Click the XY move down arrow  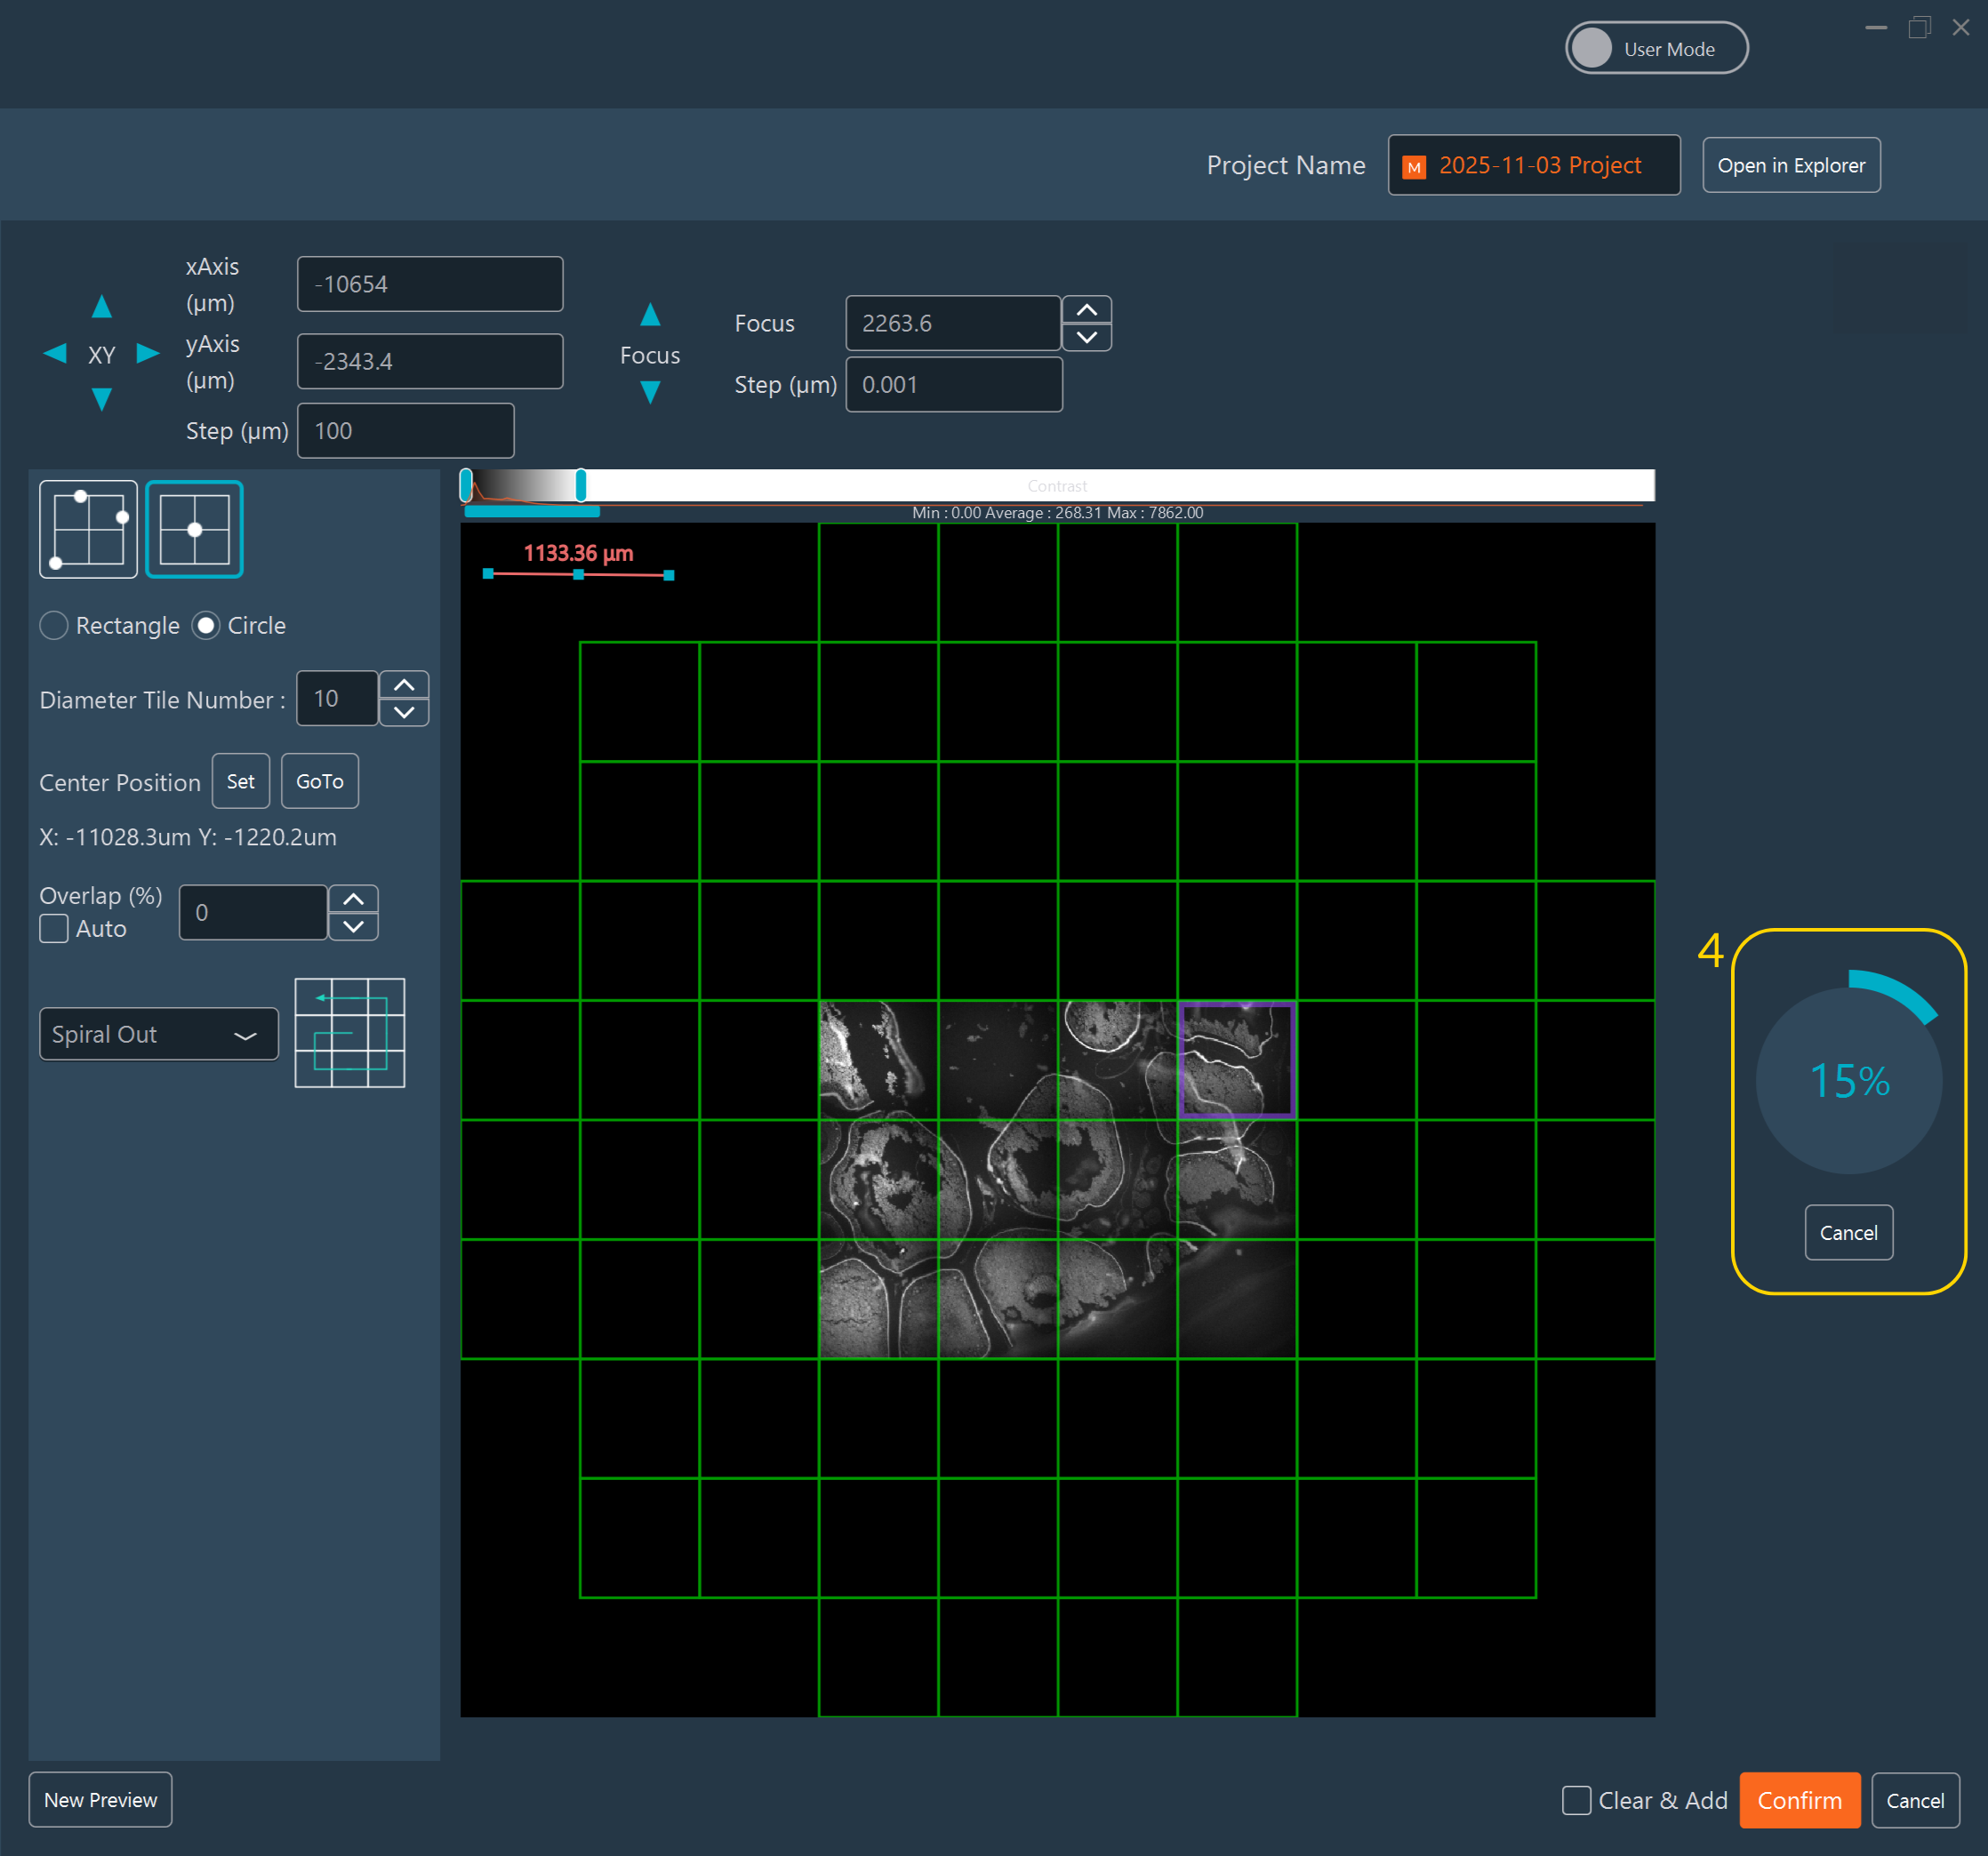pos(101,399)
